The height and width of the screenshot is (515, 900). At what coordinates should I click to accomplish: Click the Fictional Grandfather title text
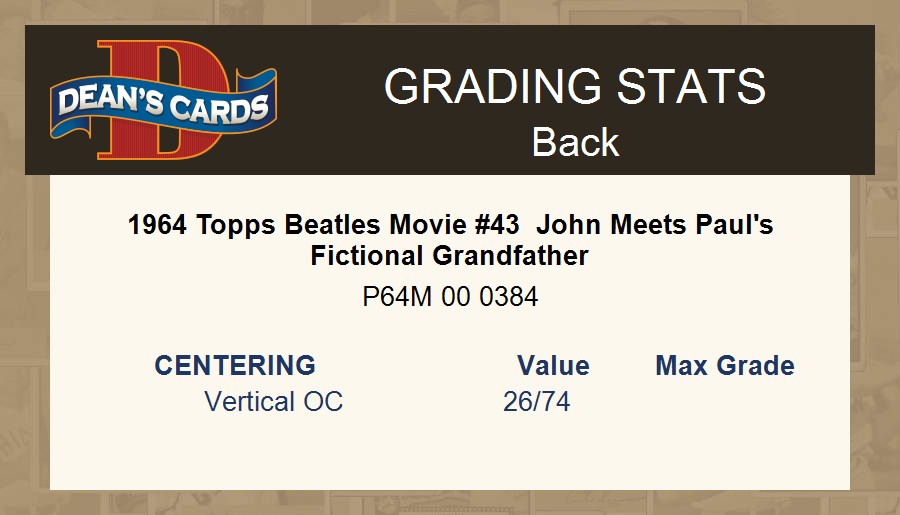coord(450,256)
